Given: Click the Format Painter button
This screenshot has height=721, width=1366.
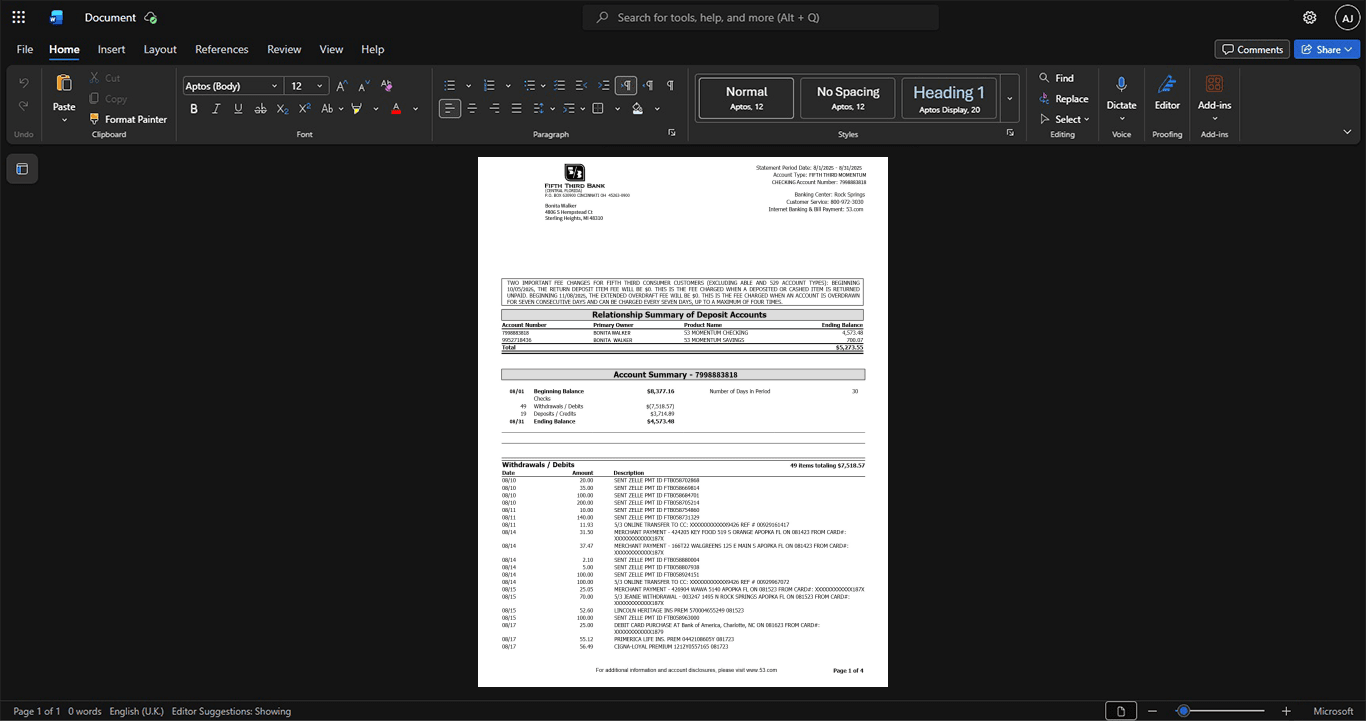Looking at the screenshot, I should tap(127, 119).
